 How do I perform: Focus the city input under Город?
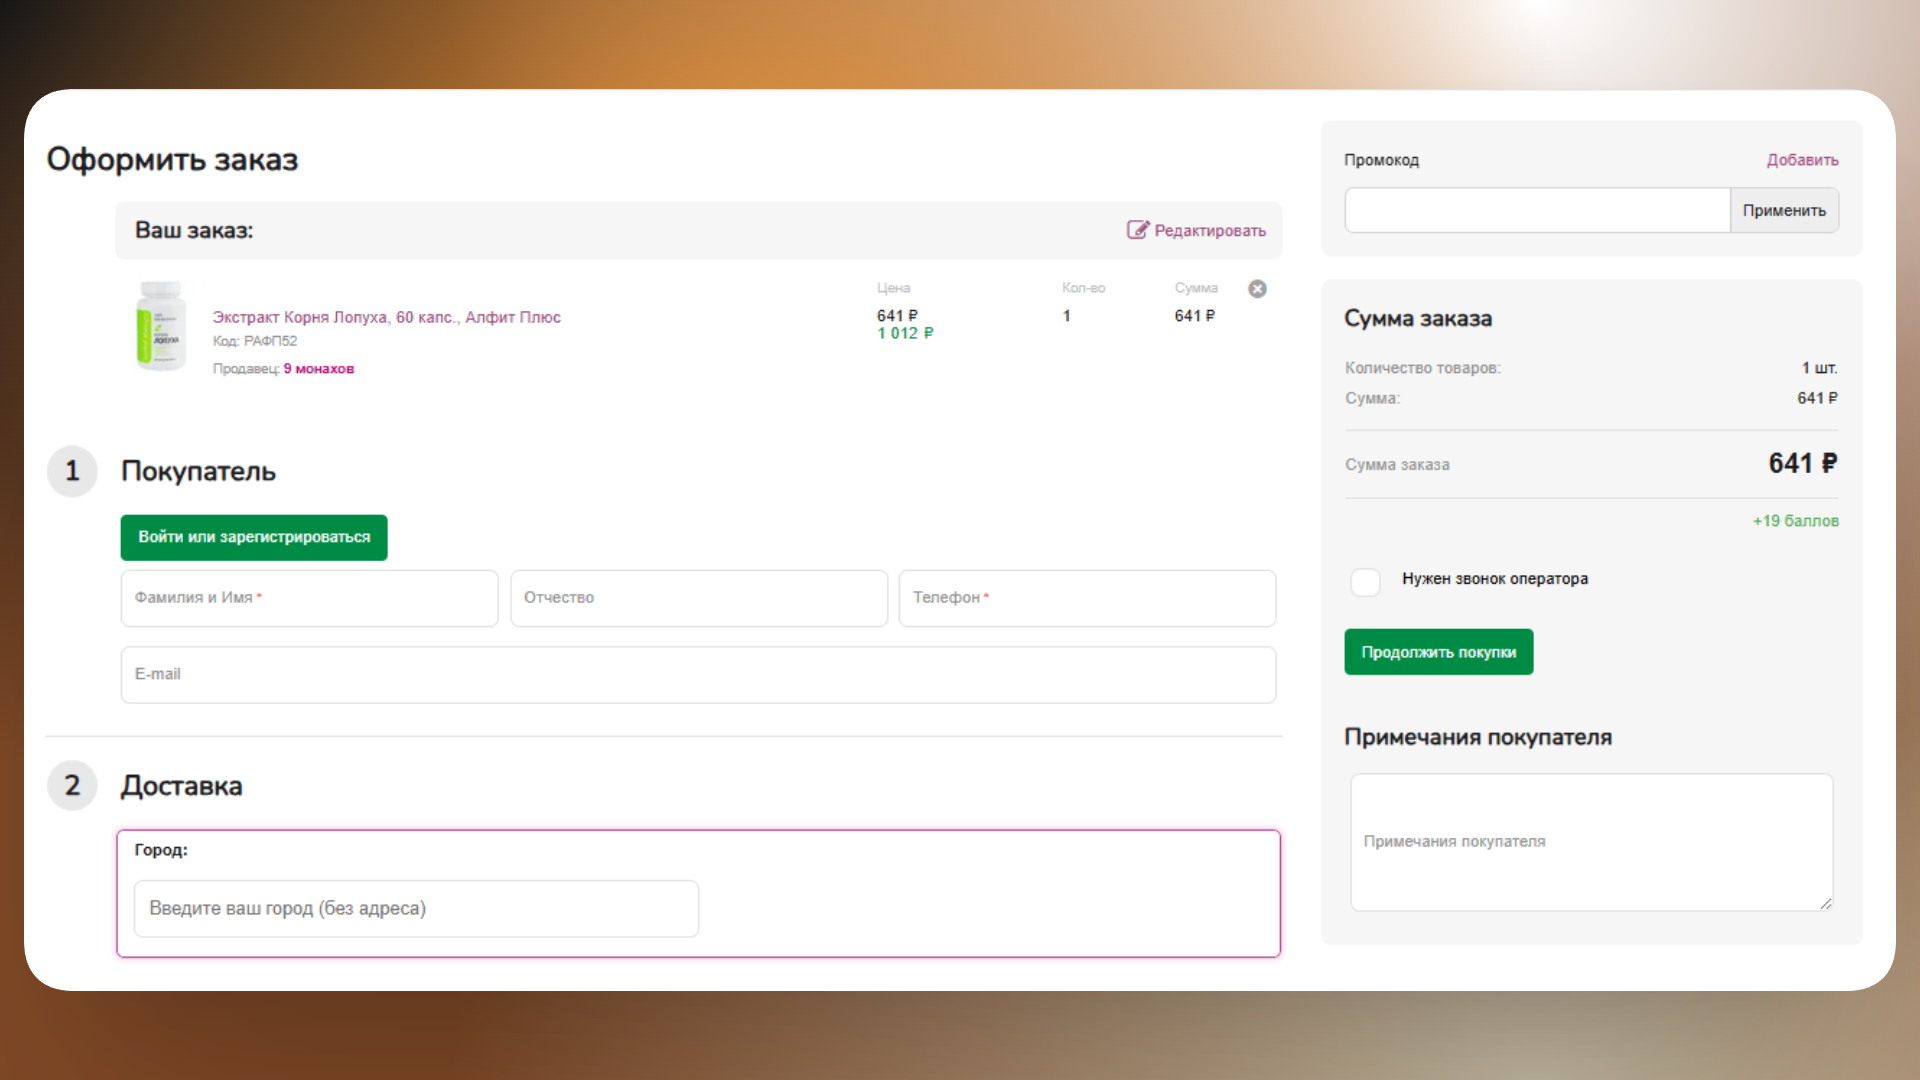[416, 908]
